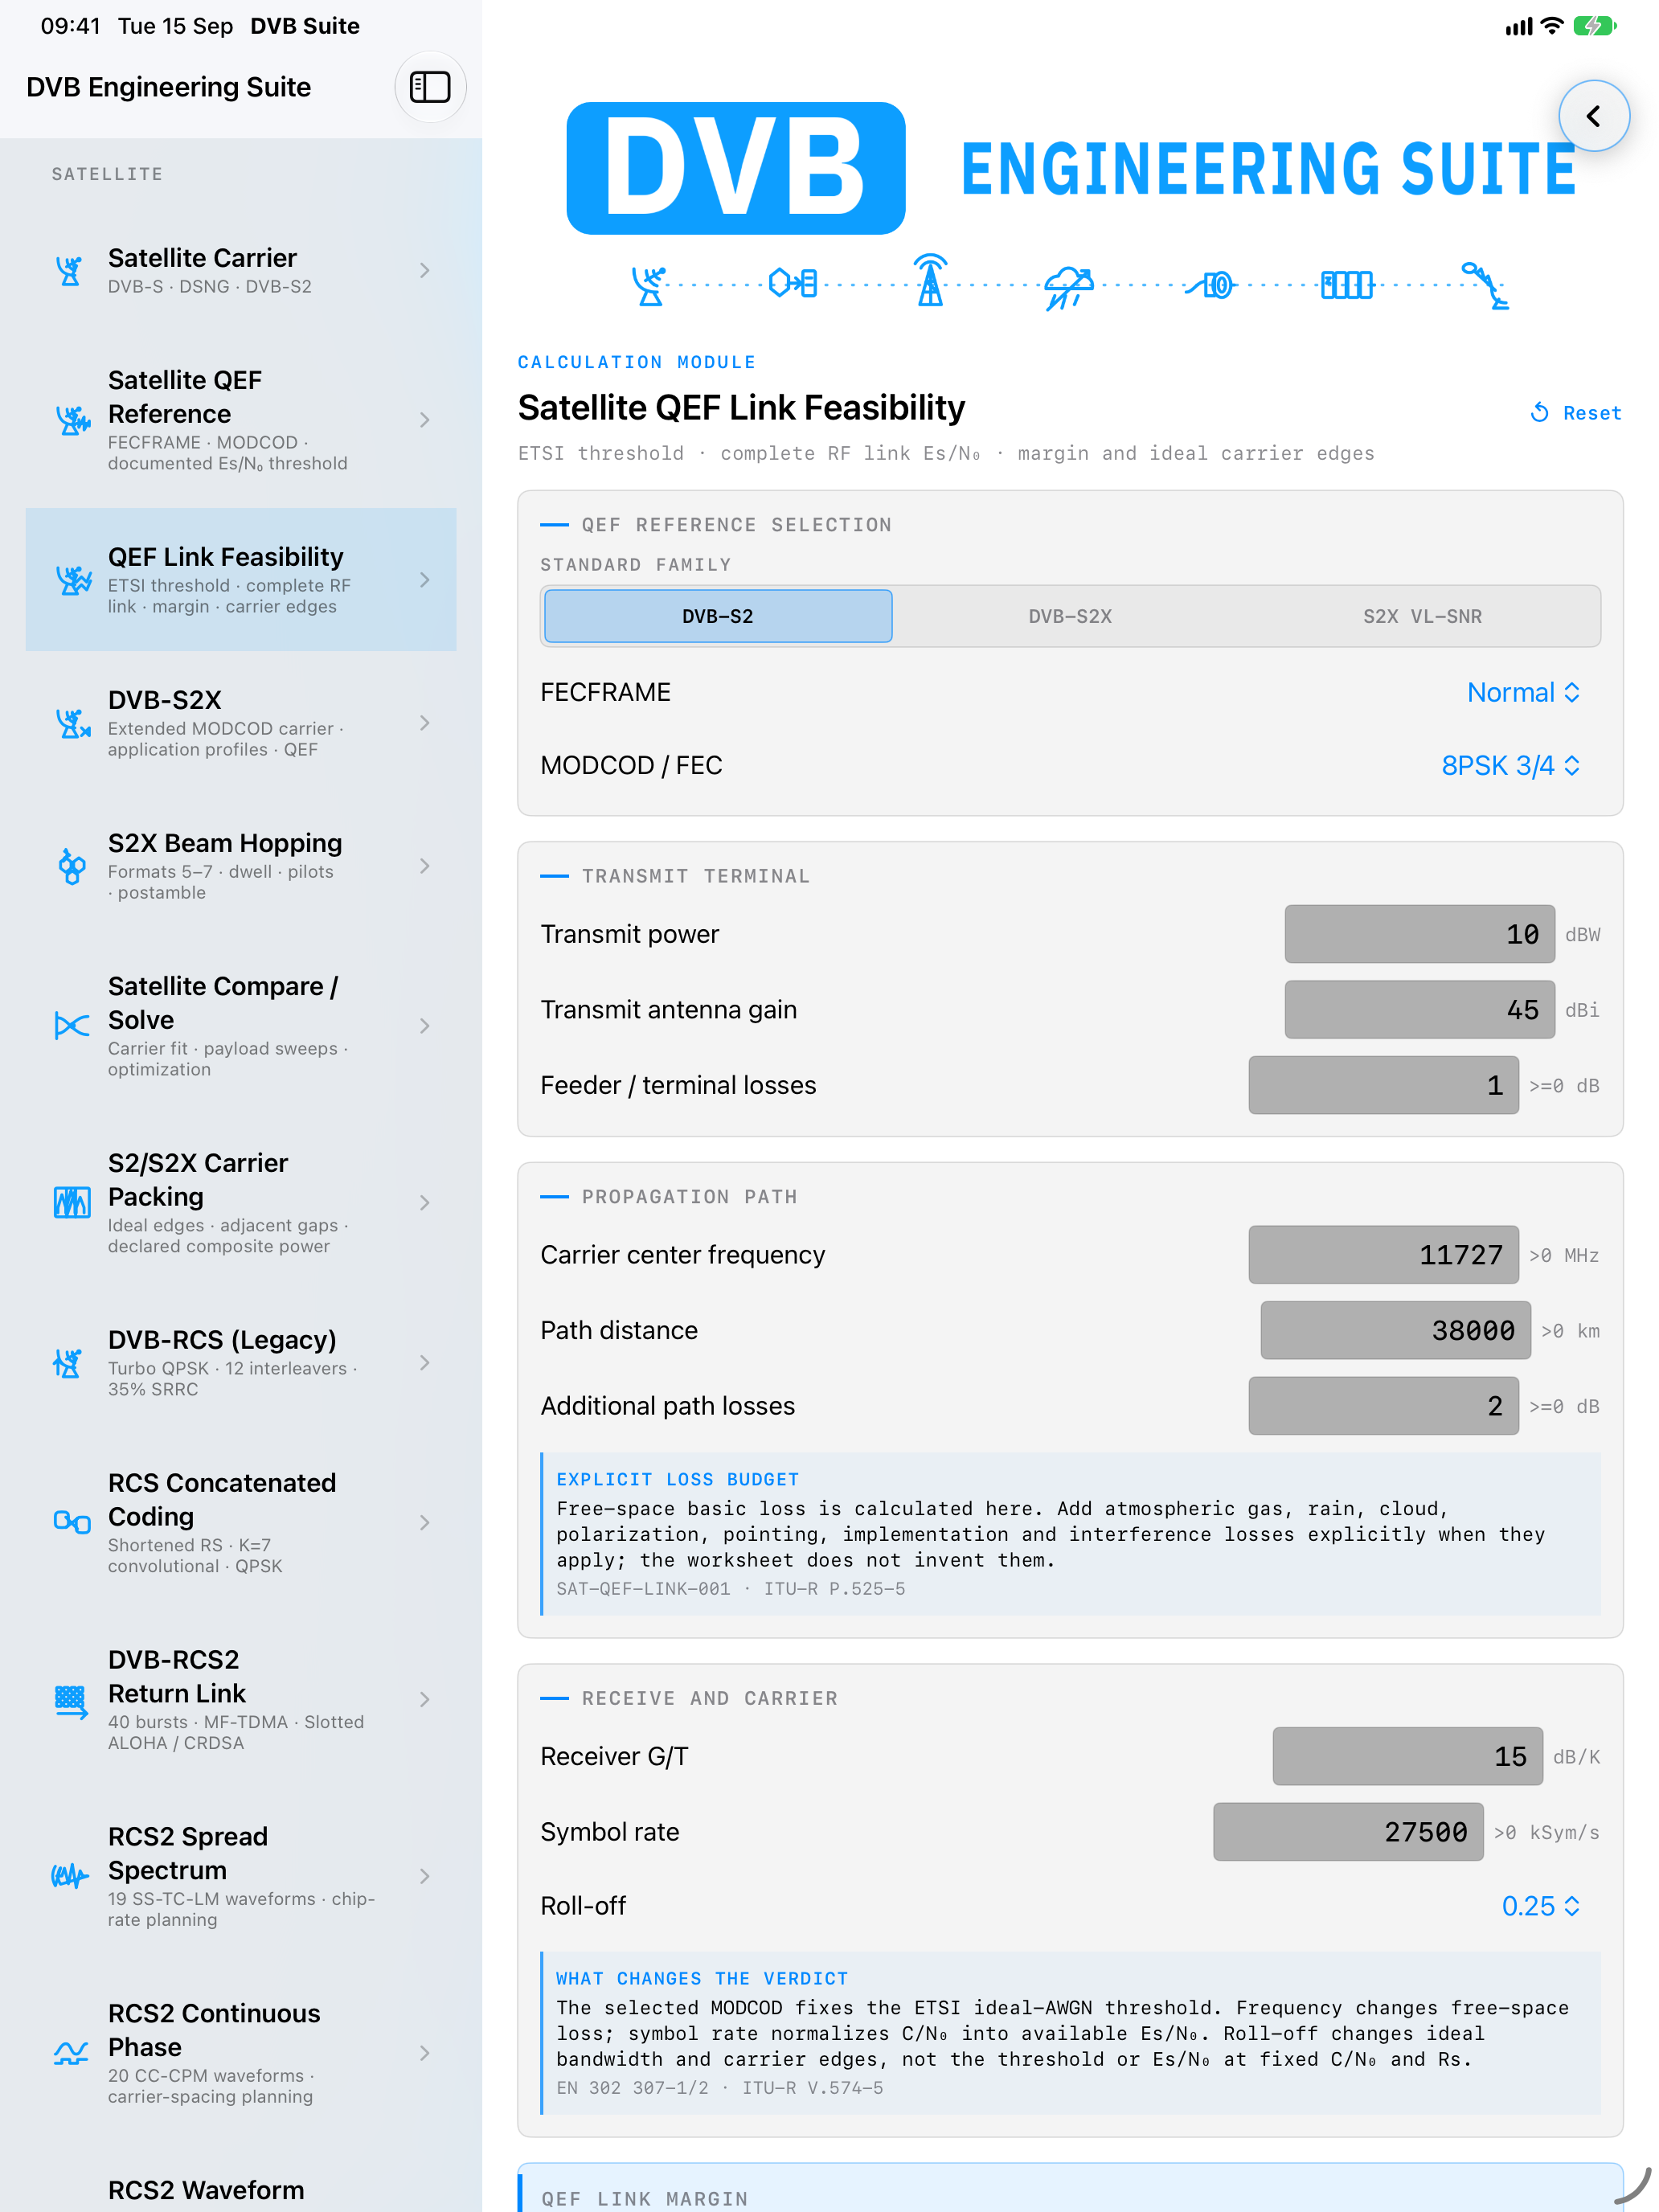
Task: Click the S2/S2X Carrier Packing icon
Action: click(x=71, y=1202)
